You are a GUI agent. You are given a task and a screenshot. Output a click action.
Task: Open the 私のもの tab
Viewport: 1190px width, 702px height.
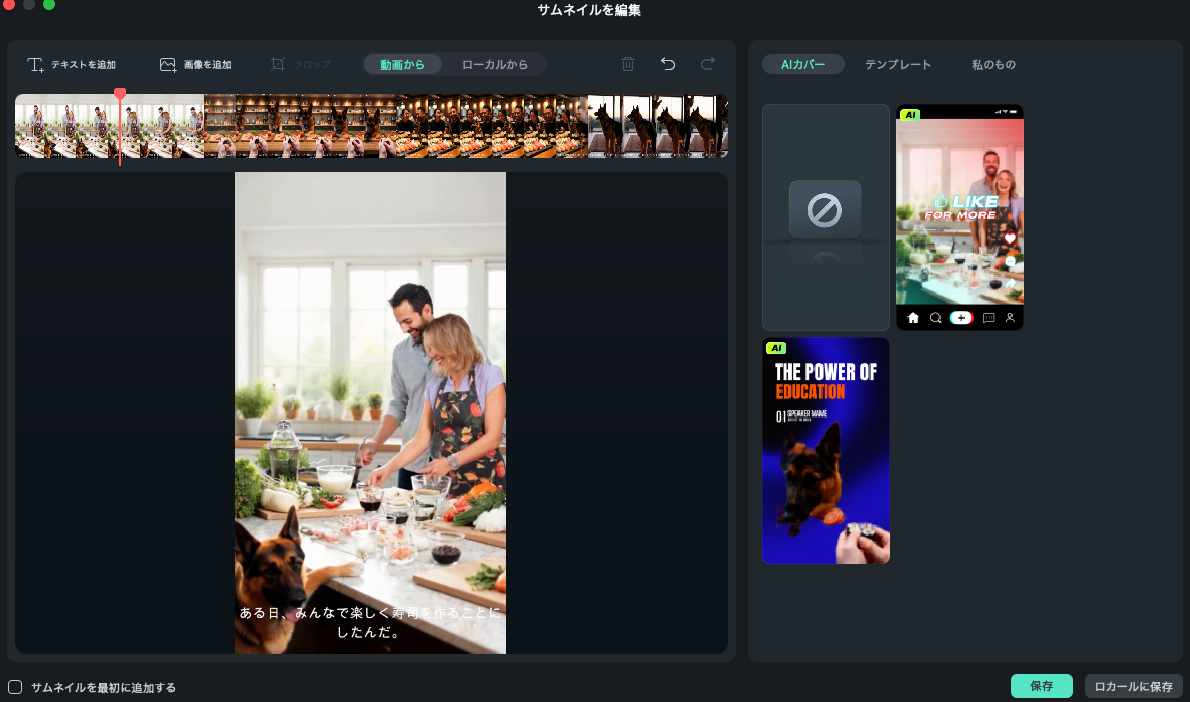[x=993, y=65]
